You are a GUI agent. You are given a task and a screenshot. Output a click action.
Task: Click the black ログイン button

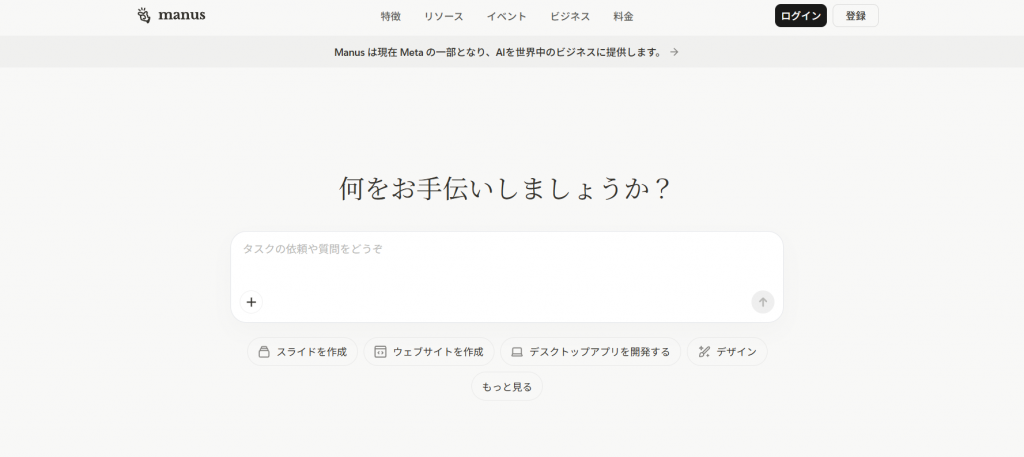pyautogui.click(x=800, y=16)
